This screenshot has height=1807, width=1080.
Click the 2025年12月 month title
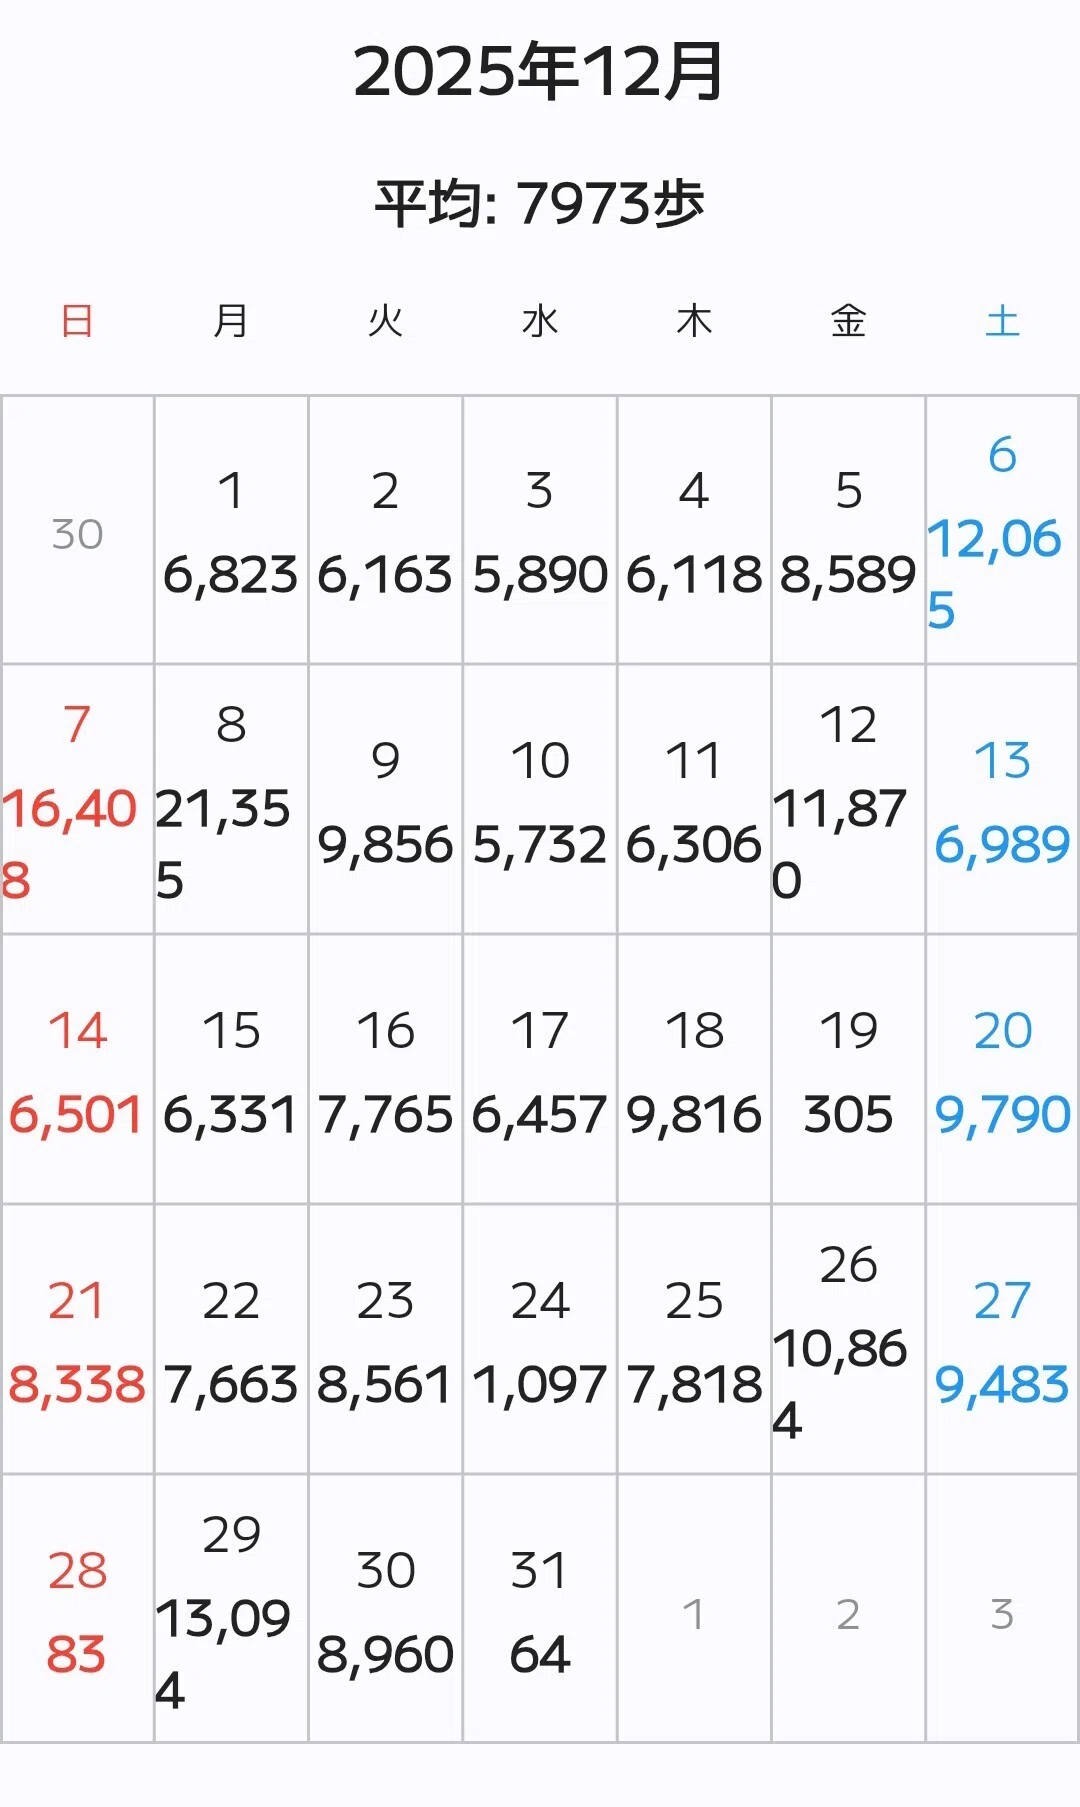pos(539,72)
